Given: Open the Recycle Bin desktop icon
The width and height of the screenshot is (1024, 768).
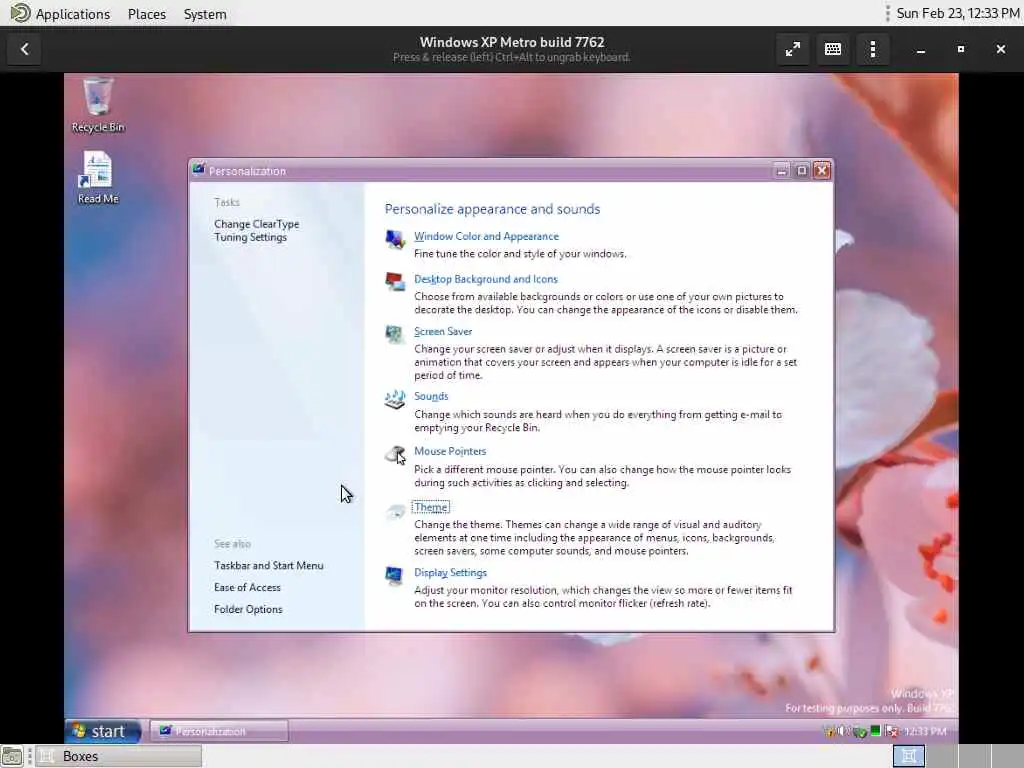Looking at the screenshot, I should tap(98, 105).
